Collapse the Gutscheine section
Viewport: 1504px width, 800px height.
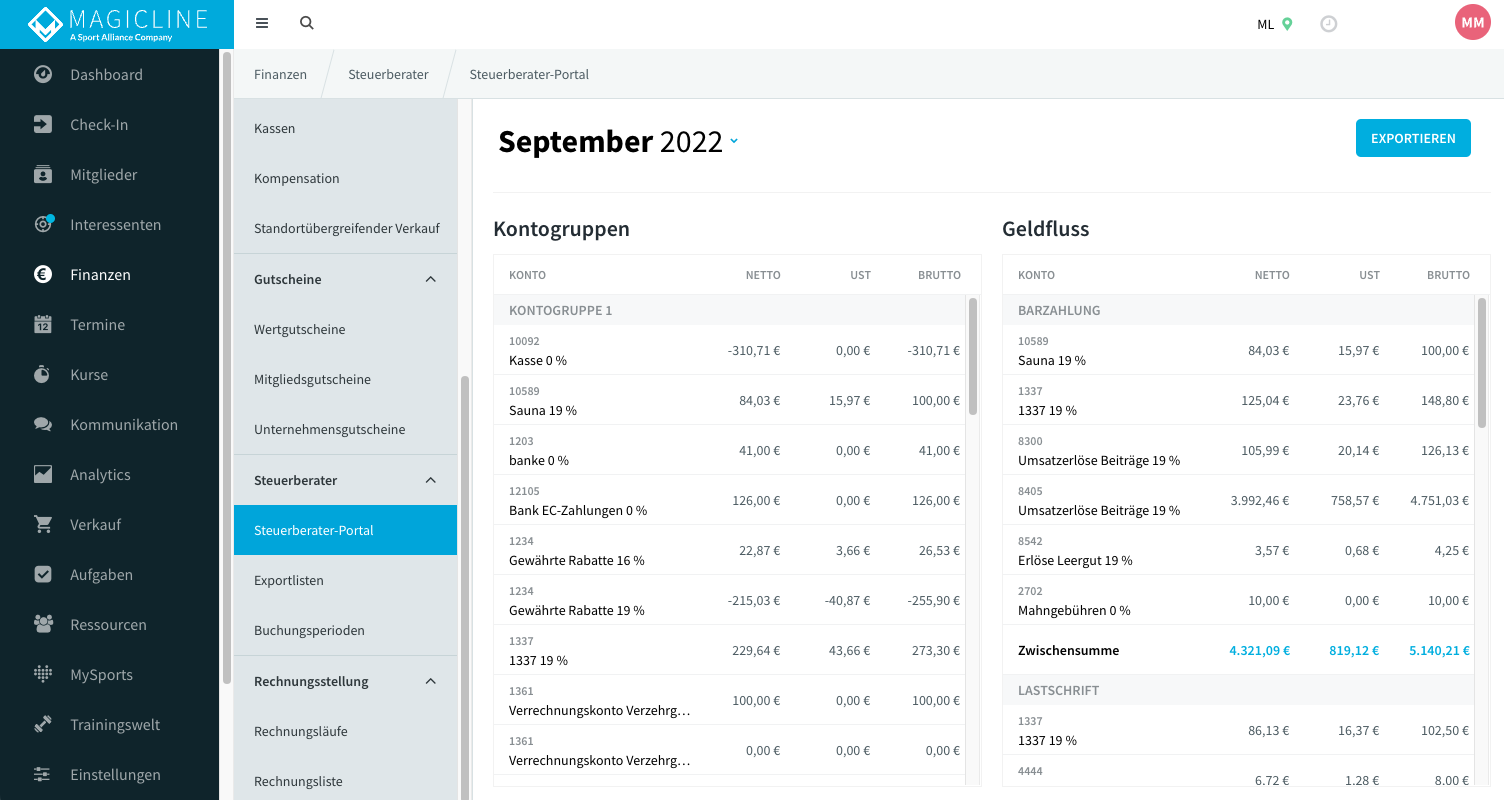431,279
